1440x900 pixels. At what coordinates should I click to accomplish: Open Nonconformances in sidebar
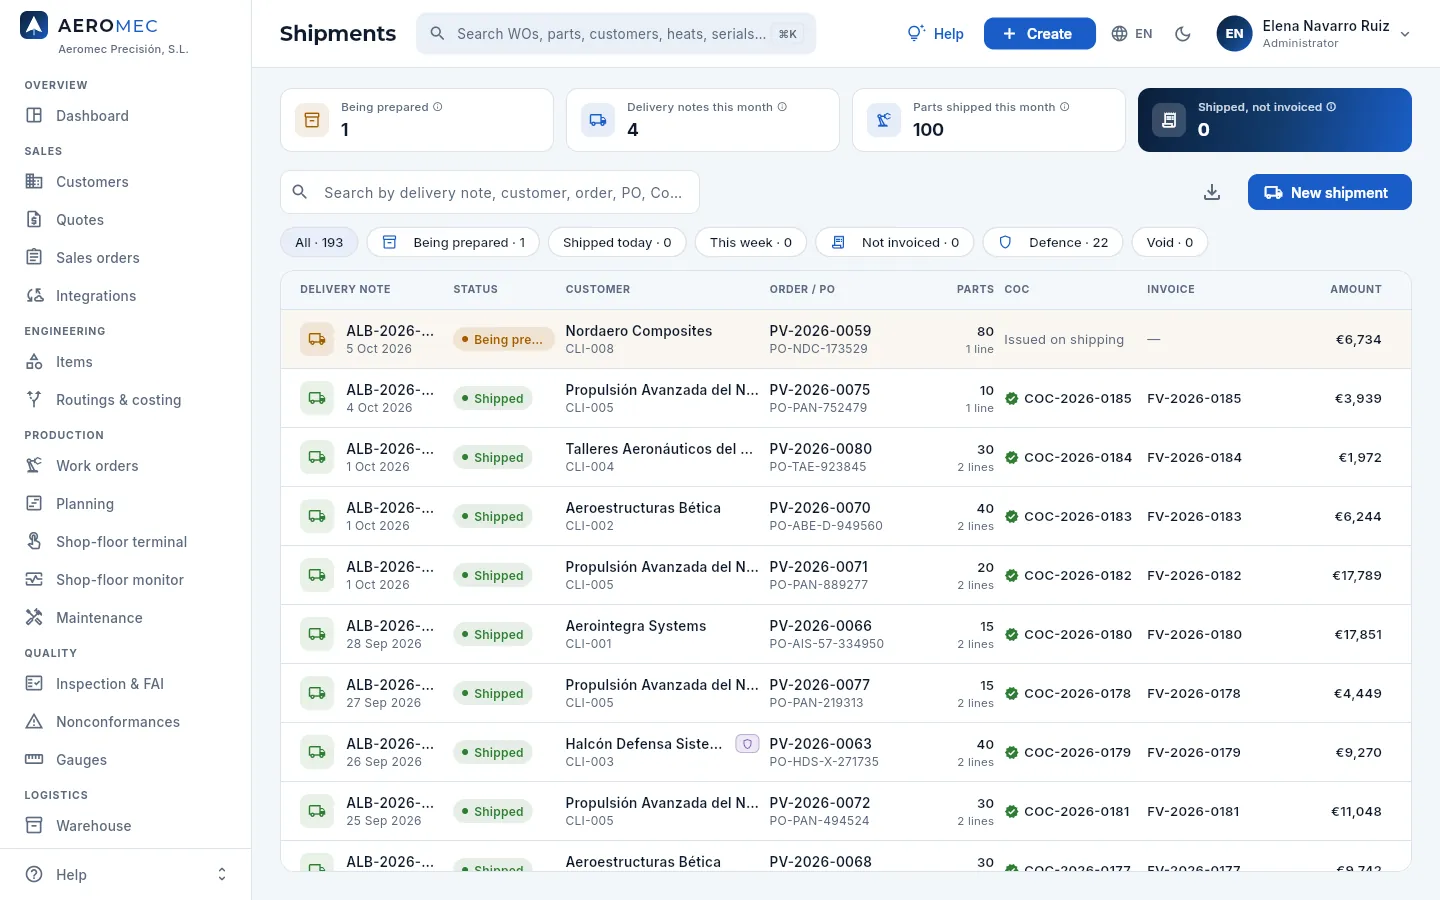pyautogui.click(x=125, y=722)
